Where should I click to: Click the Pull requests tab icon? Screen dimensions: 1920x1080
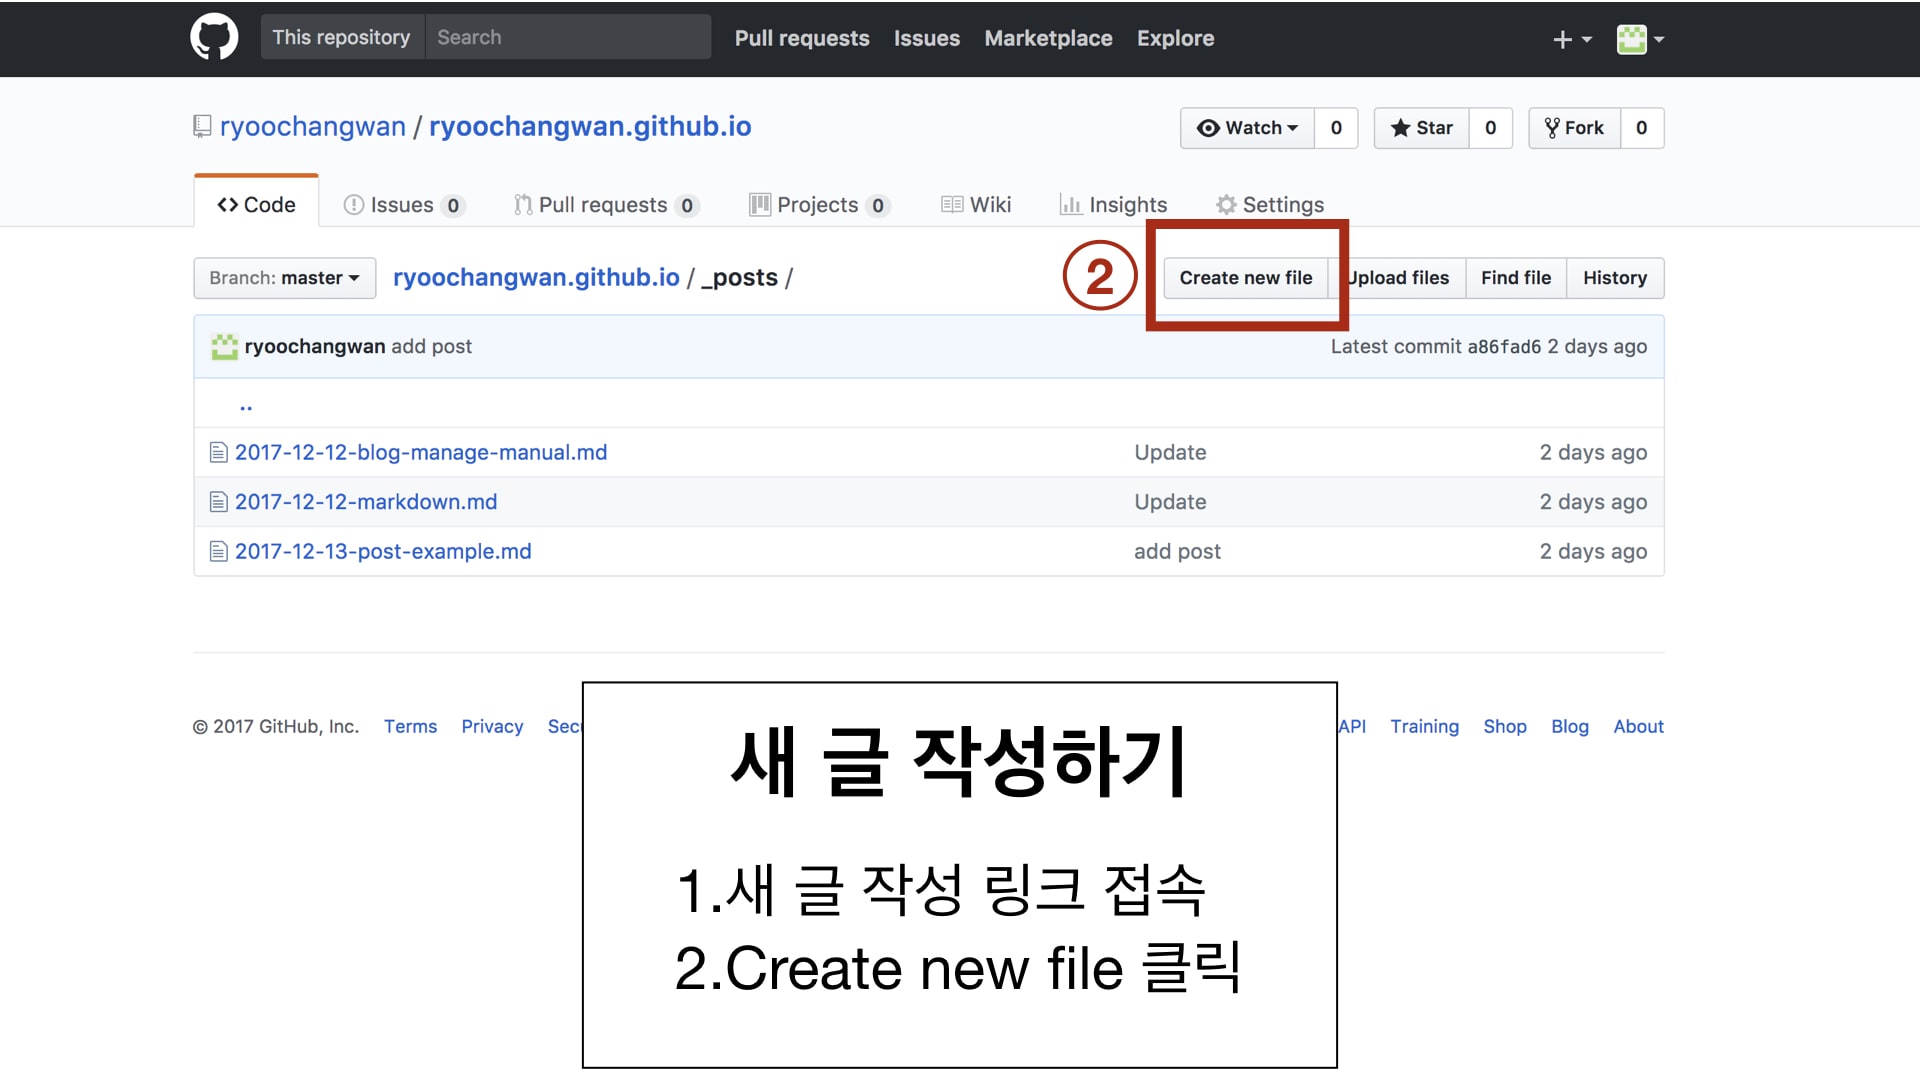[521, 204]
